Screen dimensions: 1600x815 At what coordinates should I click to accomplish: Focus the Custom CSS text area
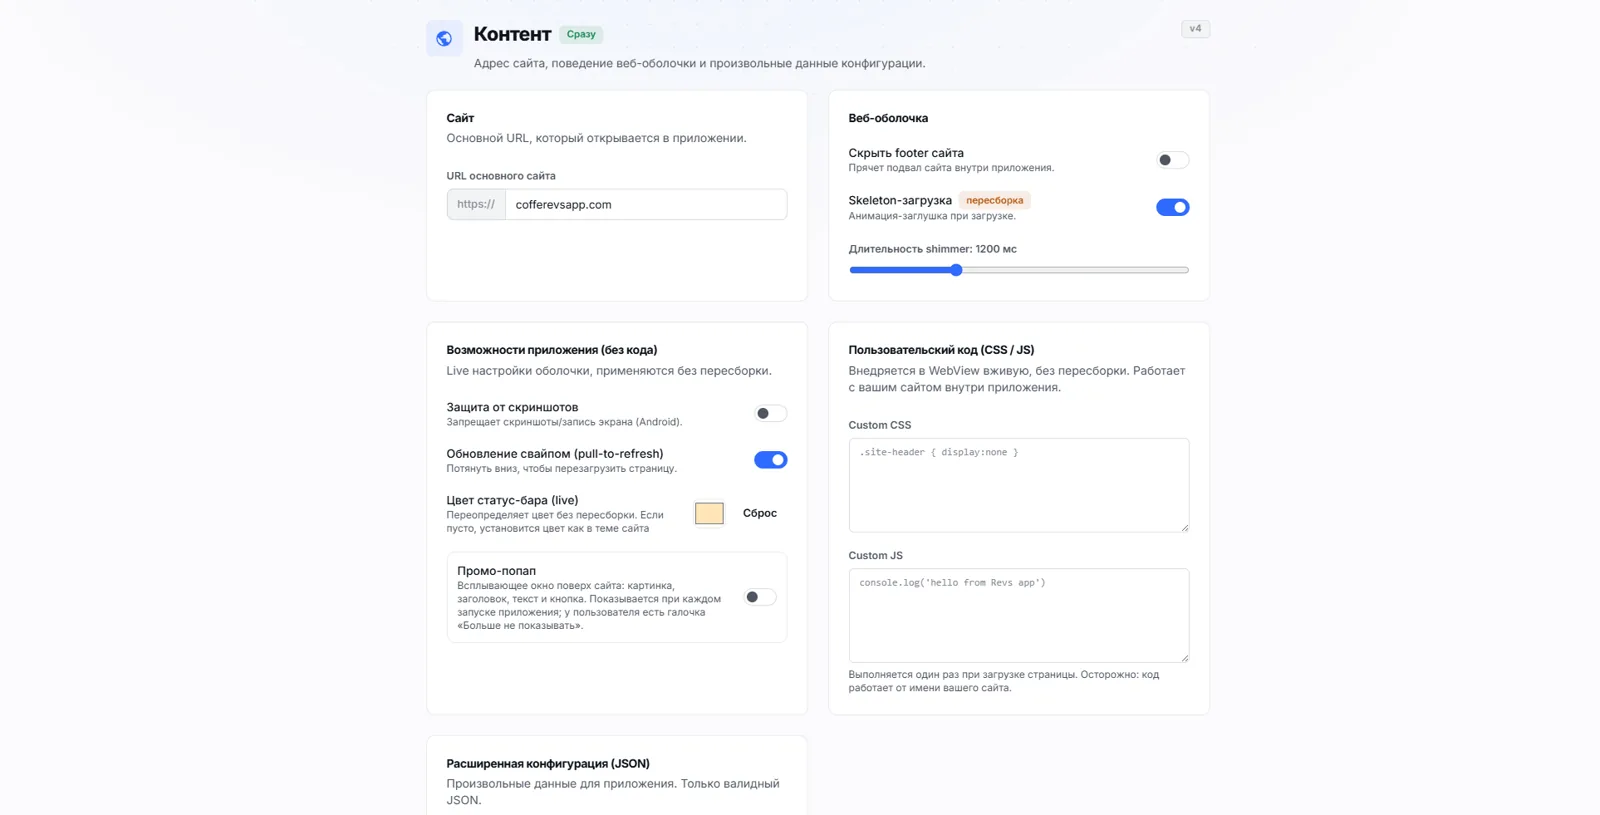tap(1018, 485)
